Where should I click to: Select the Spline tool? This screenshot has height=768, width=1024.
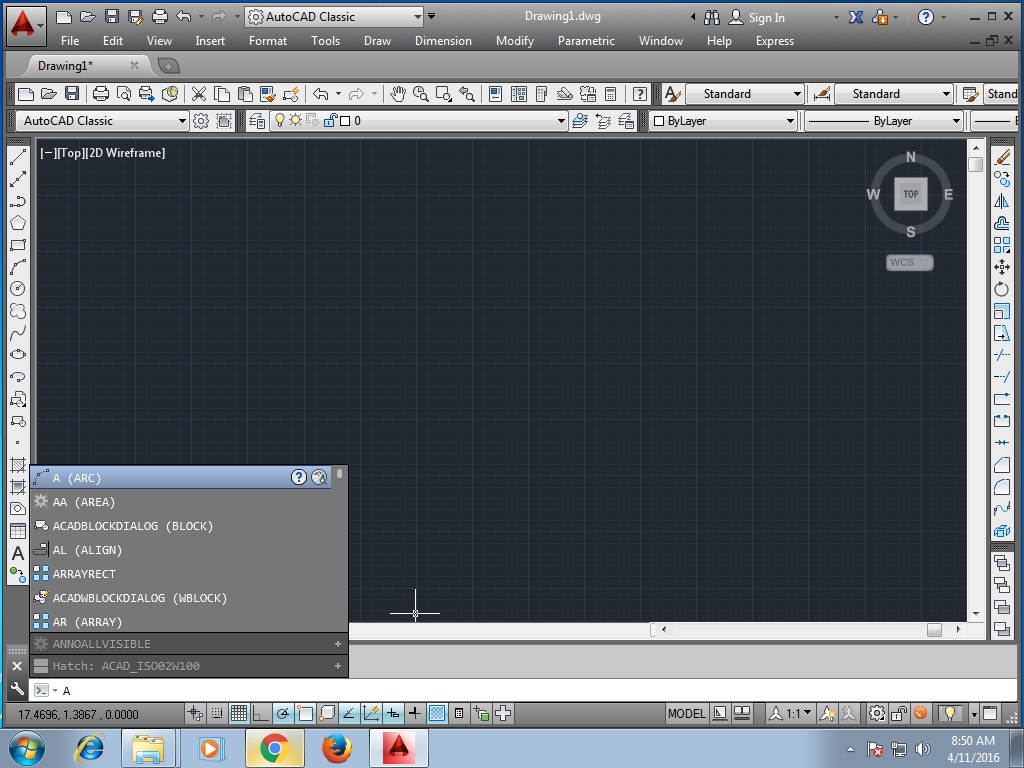(17, 333)
